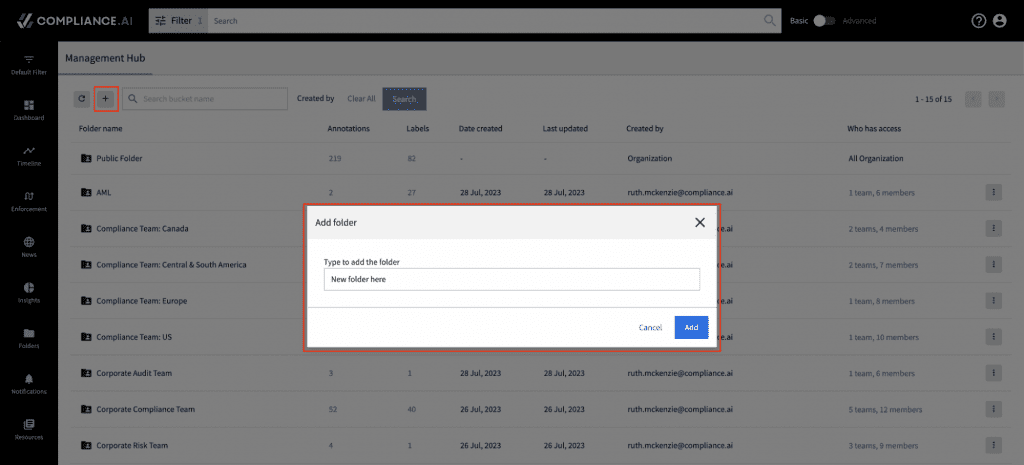Open Compliance Team: Europe folder
This screenshot has height=465, width=1024.
click(x=142, y=301)
